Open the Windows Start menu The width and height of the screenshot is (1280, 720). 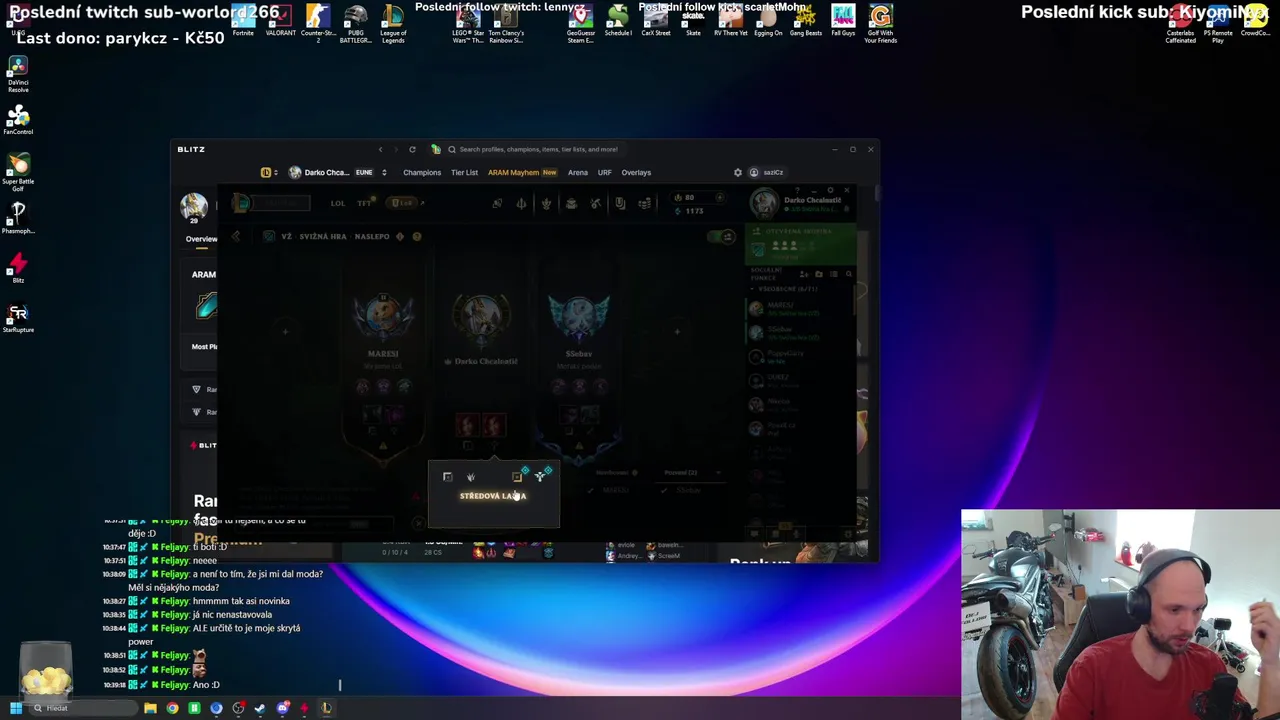[x=15, y=708]
